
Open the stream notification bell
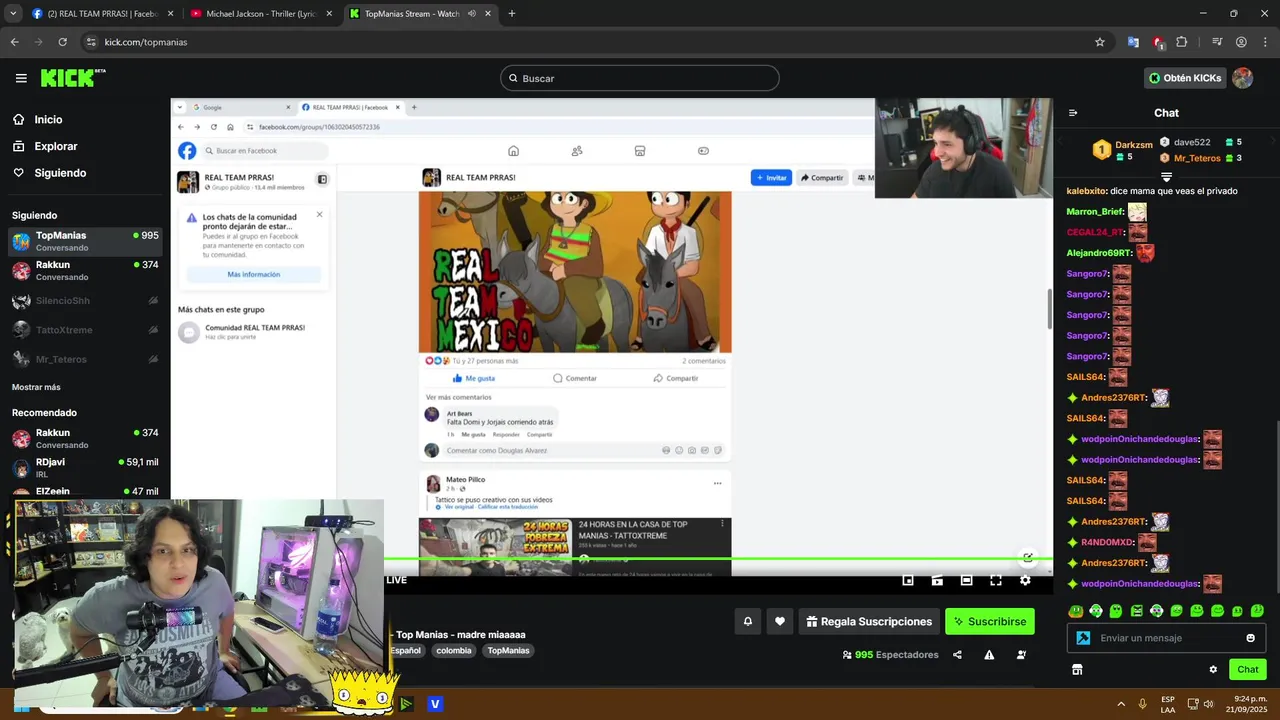[747, 621]
